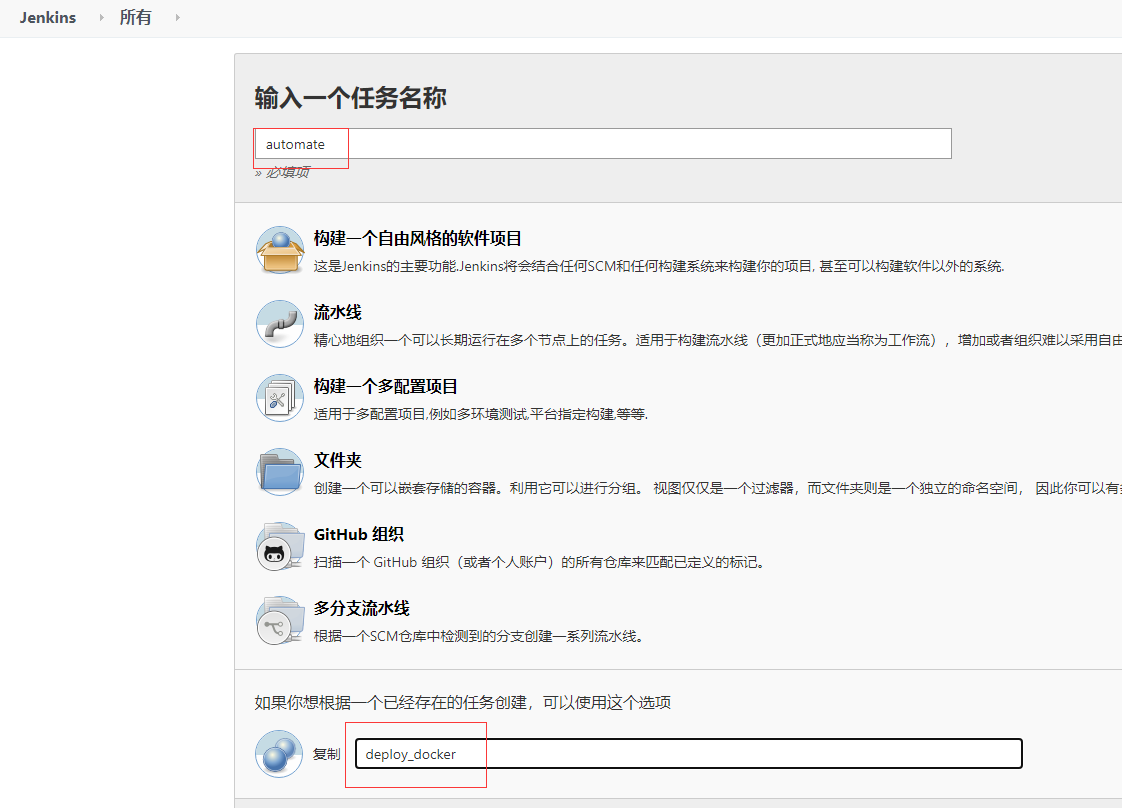Click the 多分支流水线 description text

coord(480,636)
